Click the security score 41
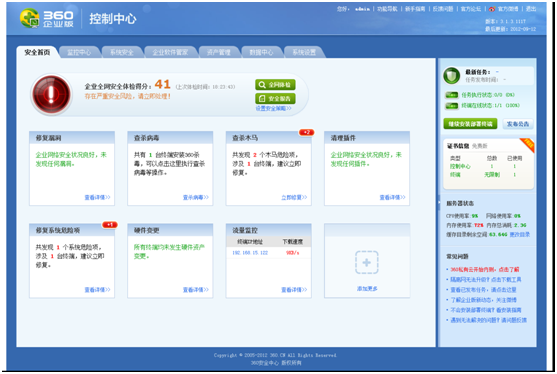The height and width of the screenshot is (374, 557). (163, 84)
